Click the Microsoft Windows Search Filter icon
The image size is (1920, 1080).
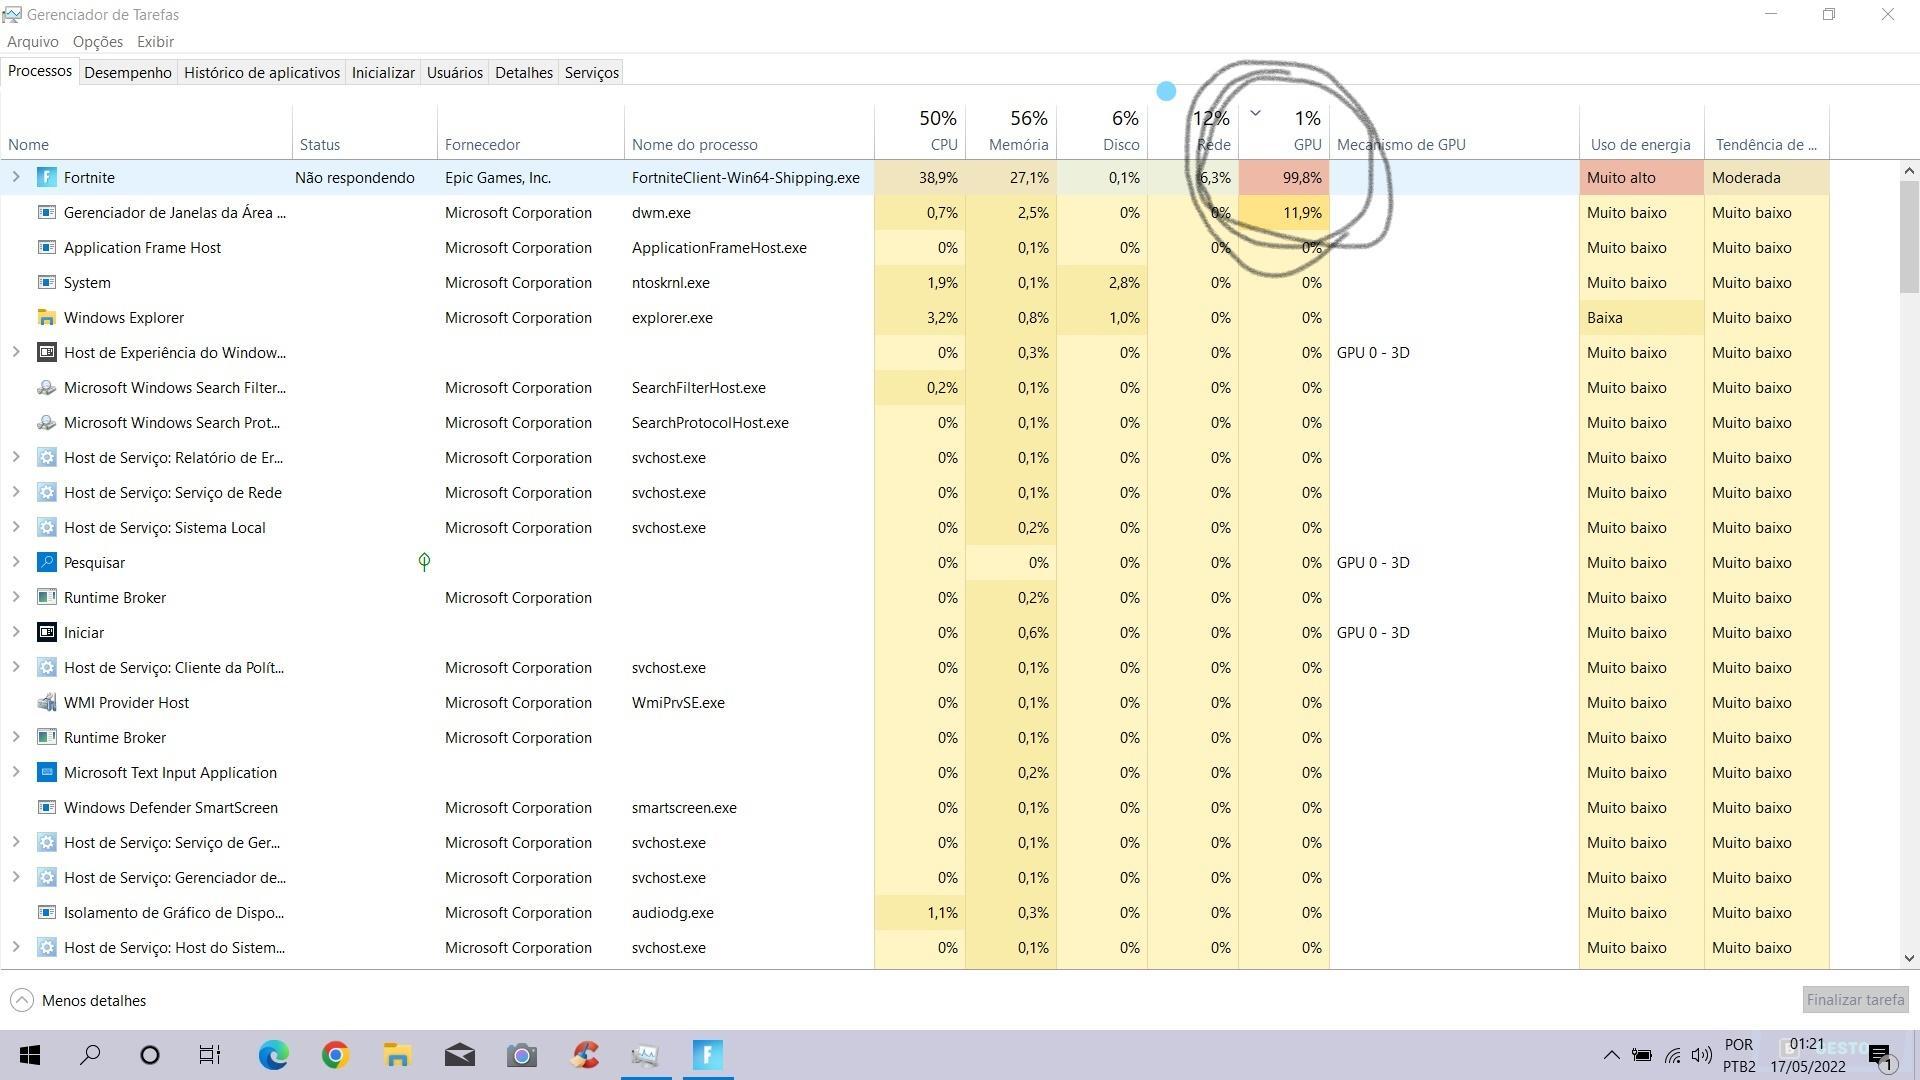pos(46,388)
